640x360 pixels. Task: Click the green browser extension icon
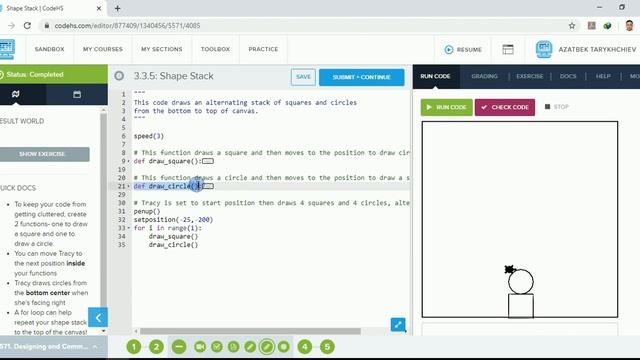pyautogui.click(x=607, y=26)
